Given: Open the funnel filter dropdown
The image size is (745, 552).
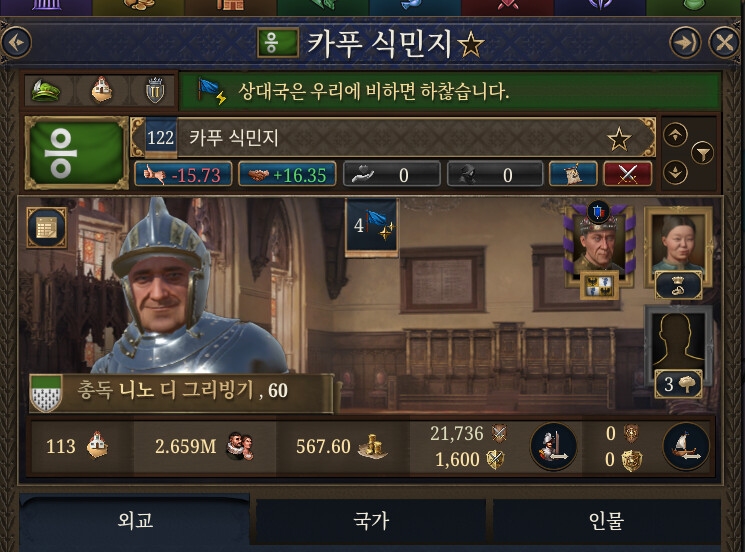Looking at the screenshot, I should (x=702, y=153).
